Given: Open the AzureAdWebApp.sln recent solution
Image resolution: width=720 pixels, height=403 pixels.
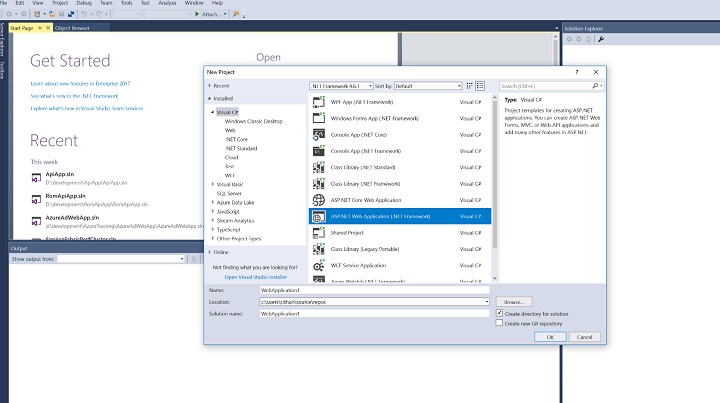Looking at the screenshot, I should click(72, 218).
